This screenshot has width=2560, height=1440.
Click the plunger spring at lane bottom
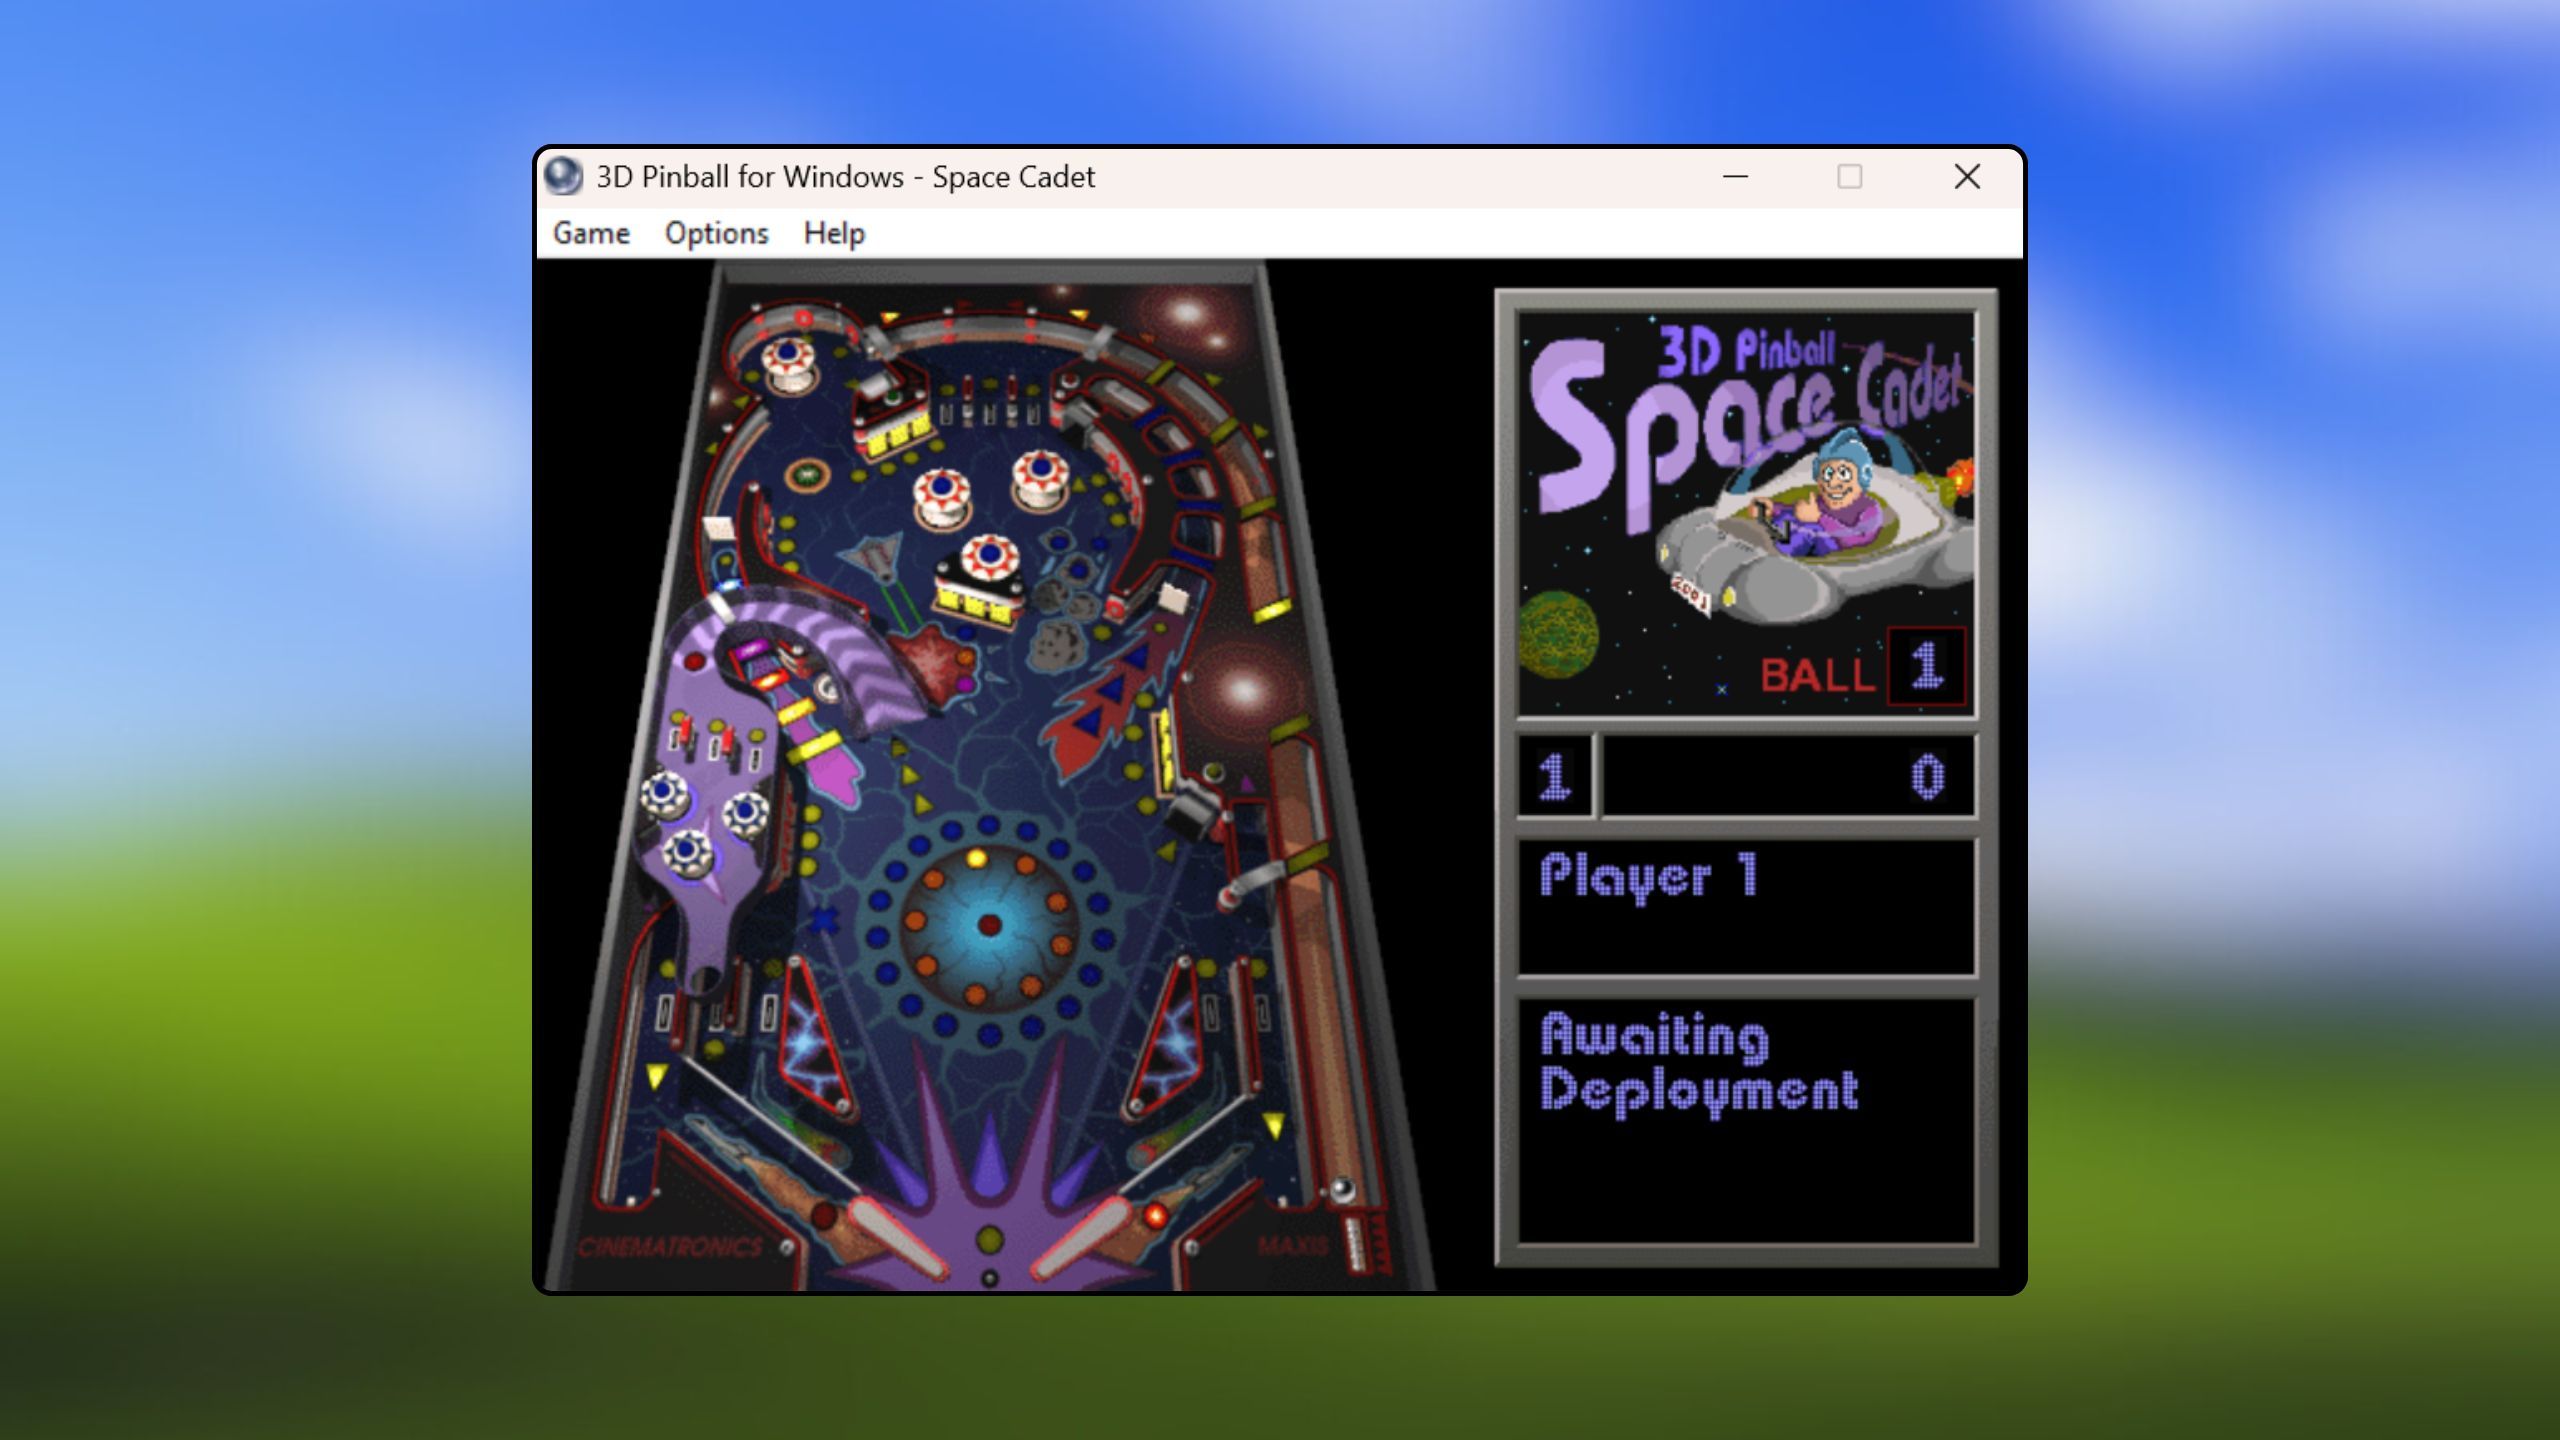[1354, 1244]
